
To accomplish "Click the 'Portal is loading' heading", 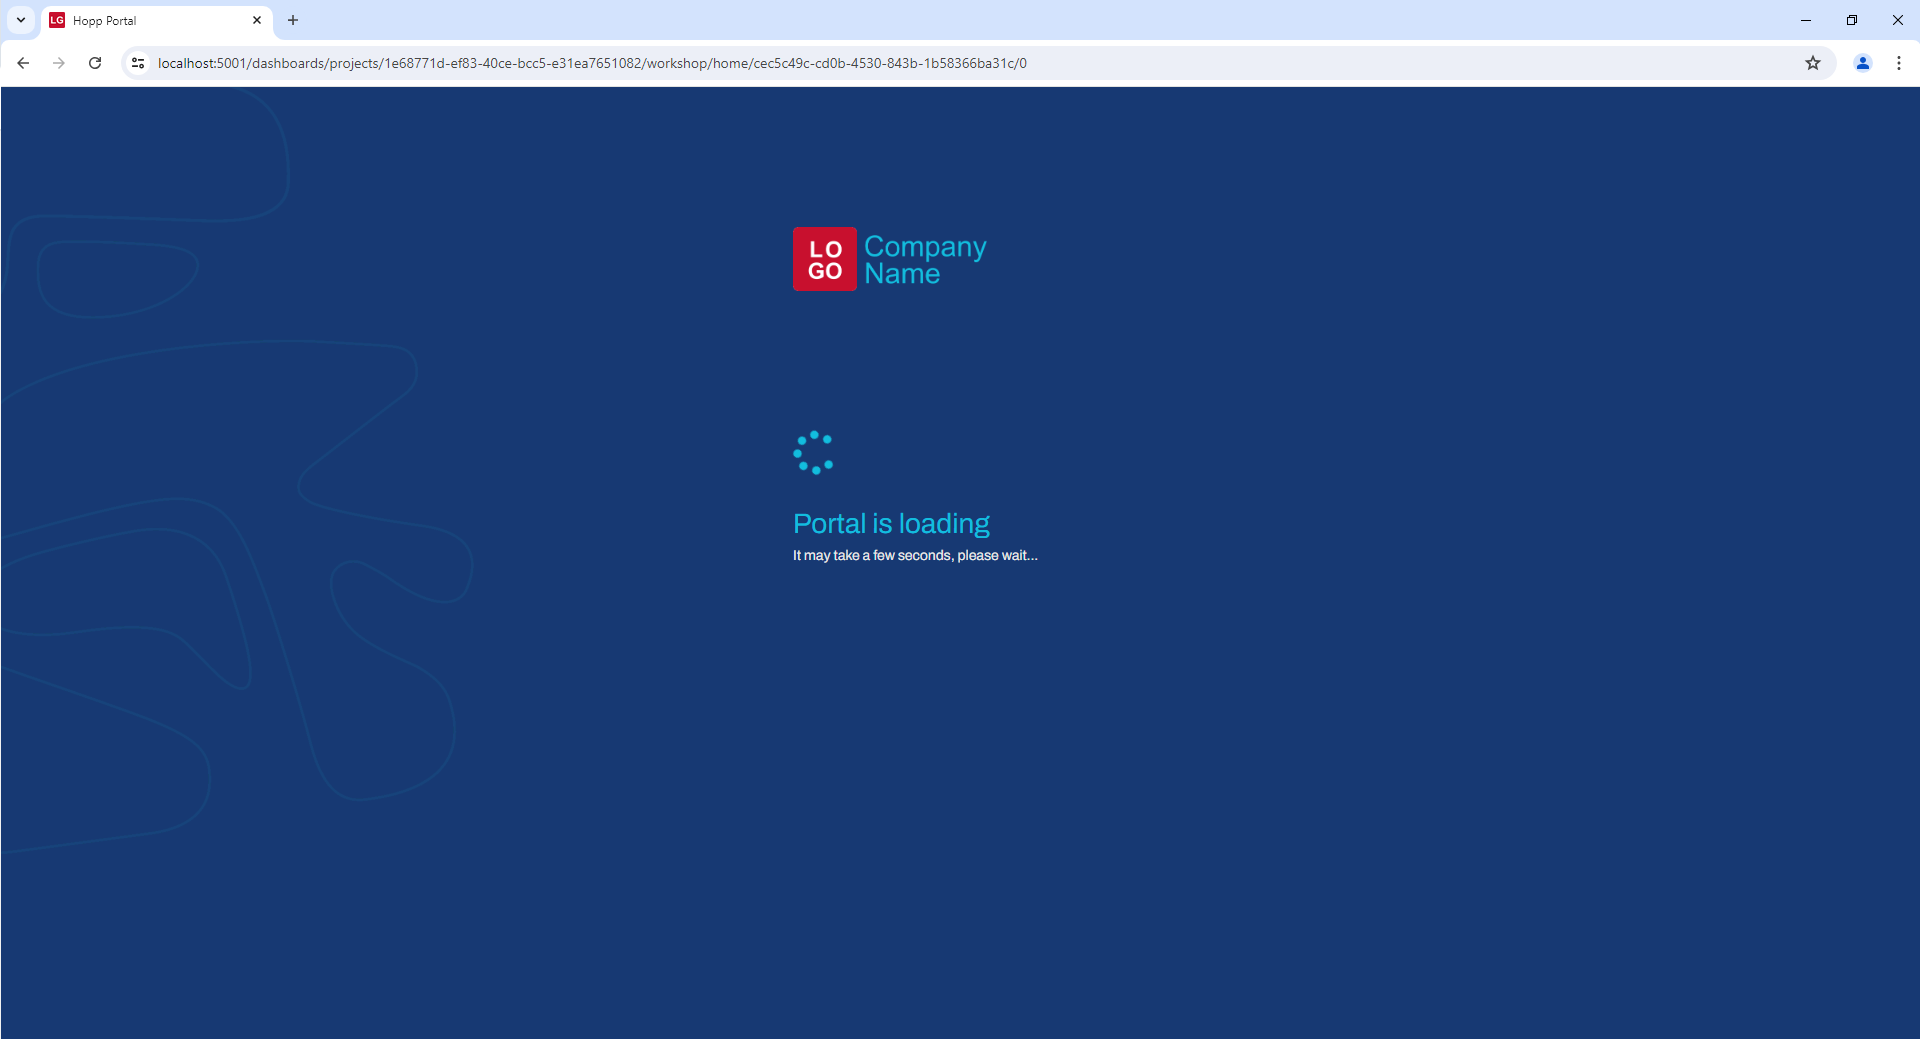I will point(891,524).
